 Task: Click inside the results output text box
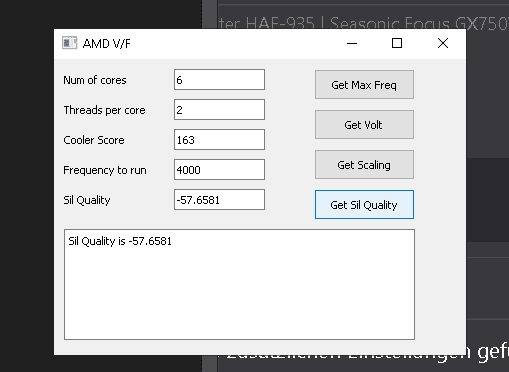coord(239,284)
